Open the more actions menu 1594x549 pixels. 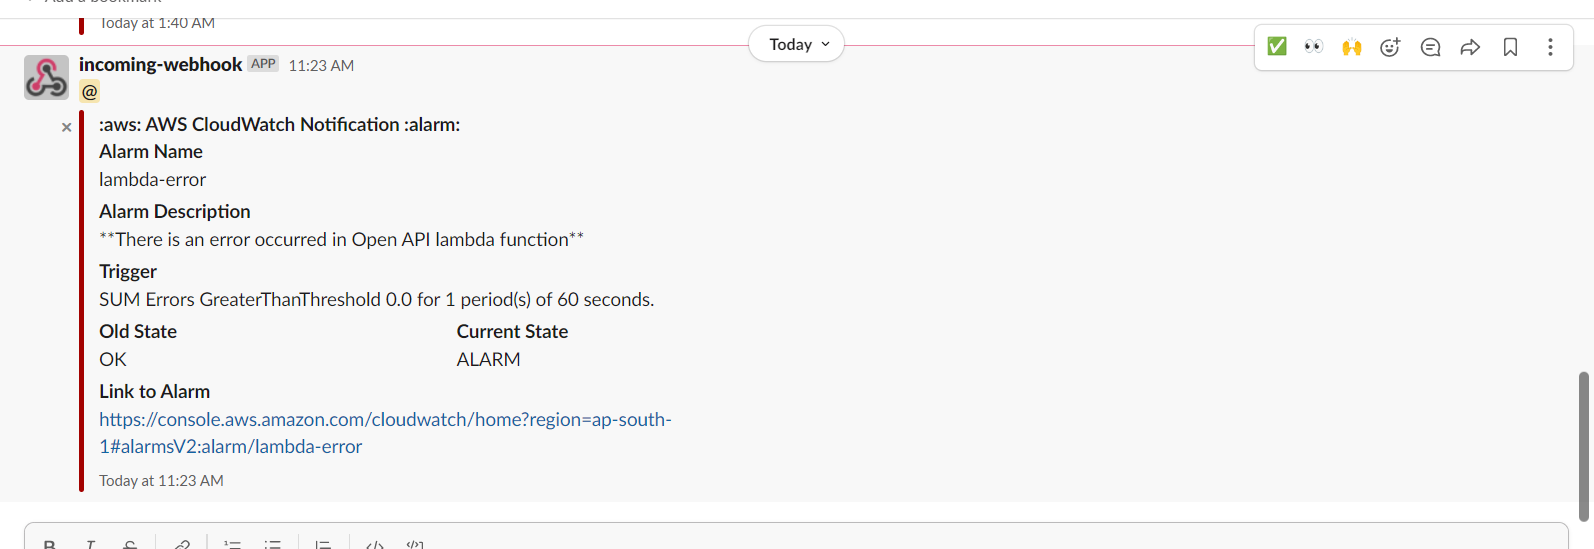click(x=1550, y=47)
